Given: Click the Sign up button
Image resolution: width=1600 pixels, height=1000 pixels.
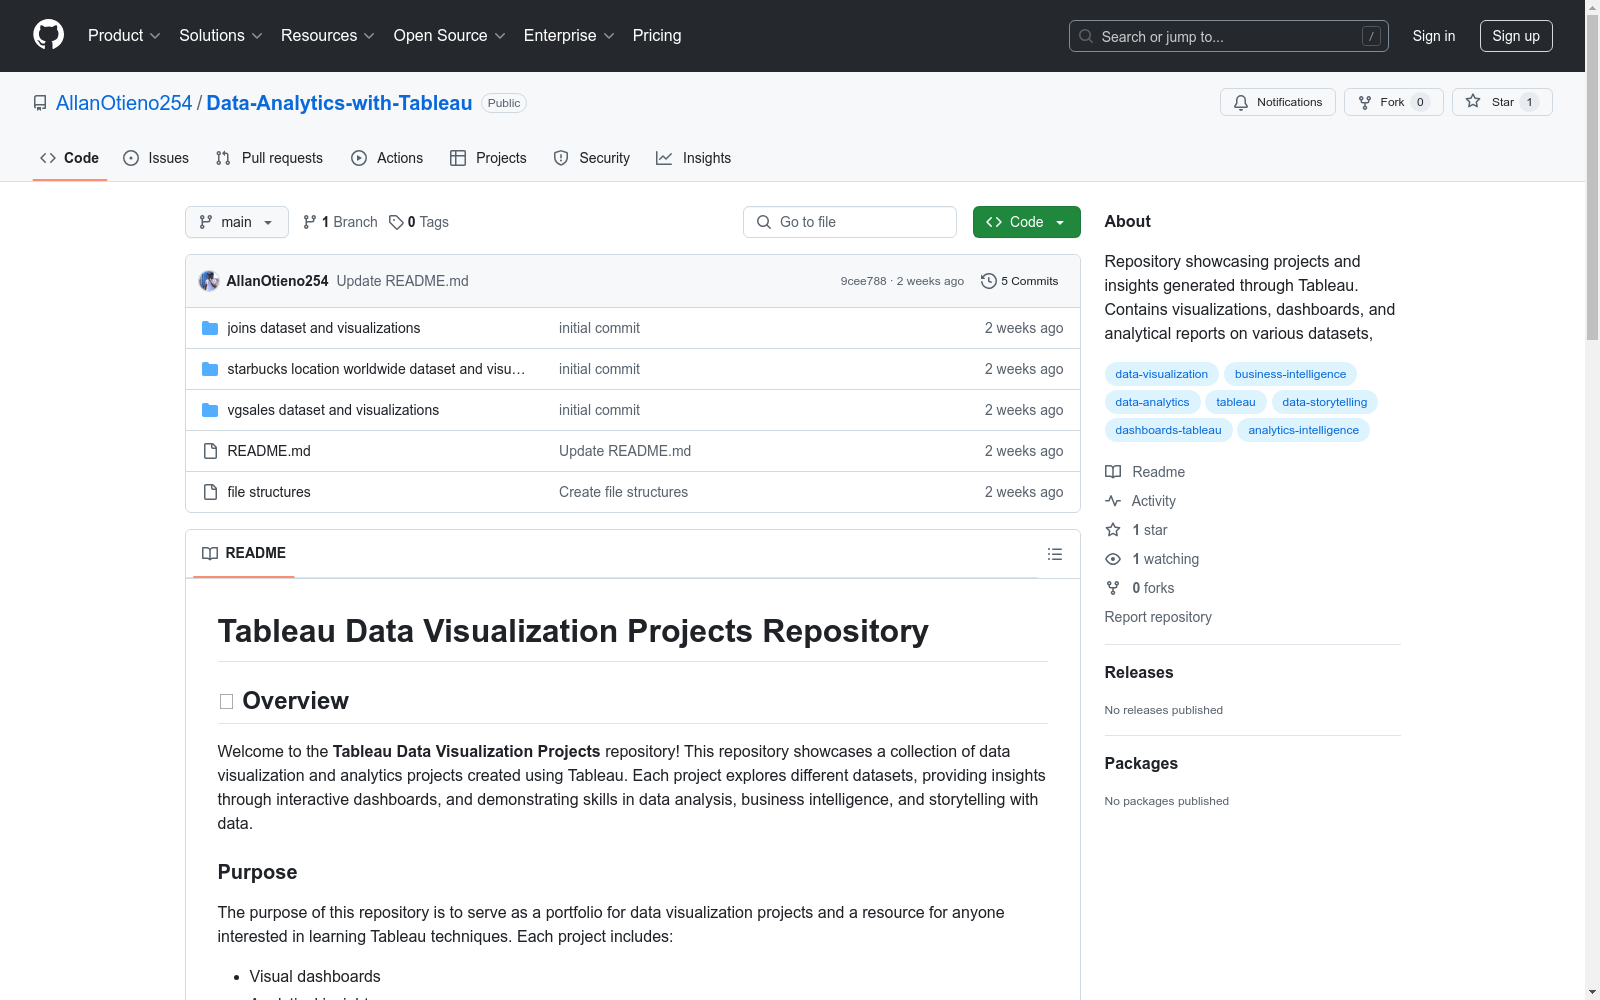Looking at the screenshot, I should pos(1515,36).
